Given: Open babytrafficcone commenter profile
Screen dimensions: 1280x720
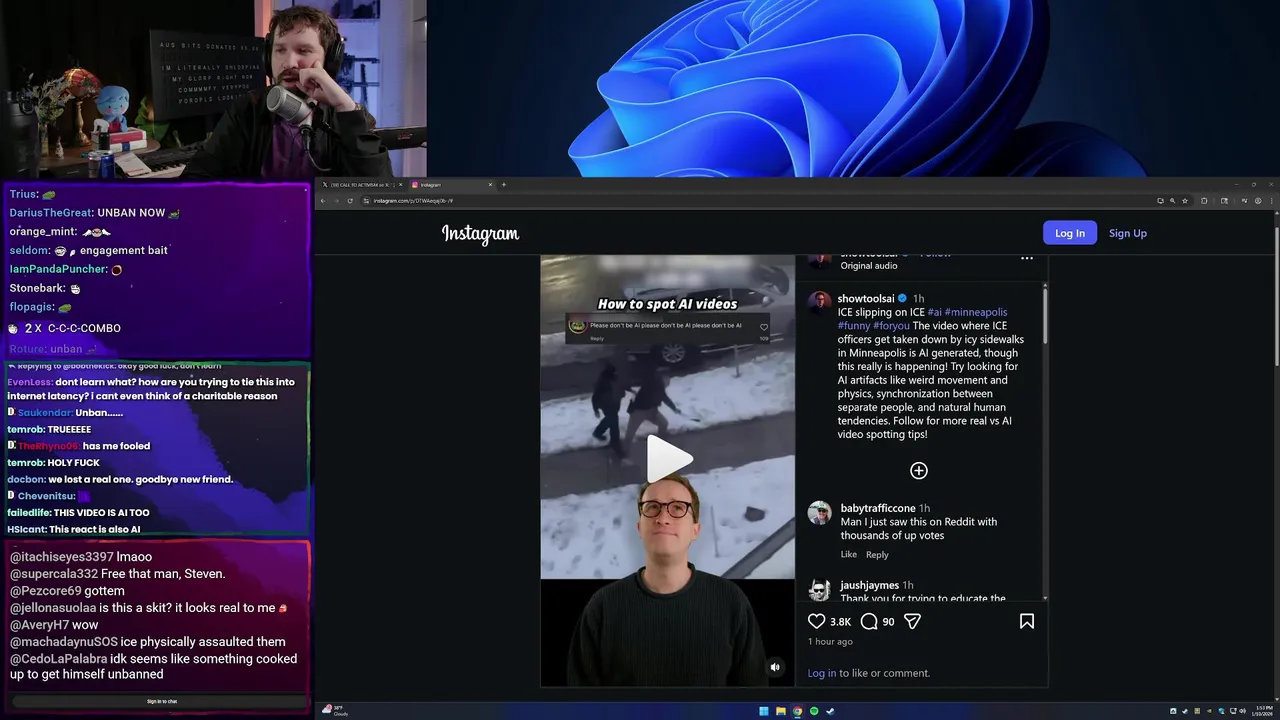Looking at the screenshot, I should tap(878, 508).
